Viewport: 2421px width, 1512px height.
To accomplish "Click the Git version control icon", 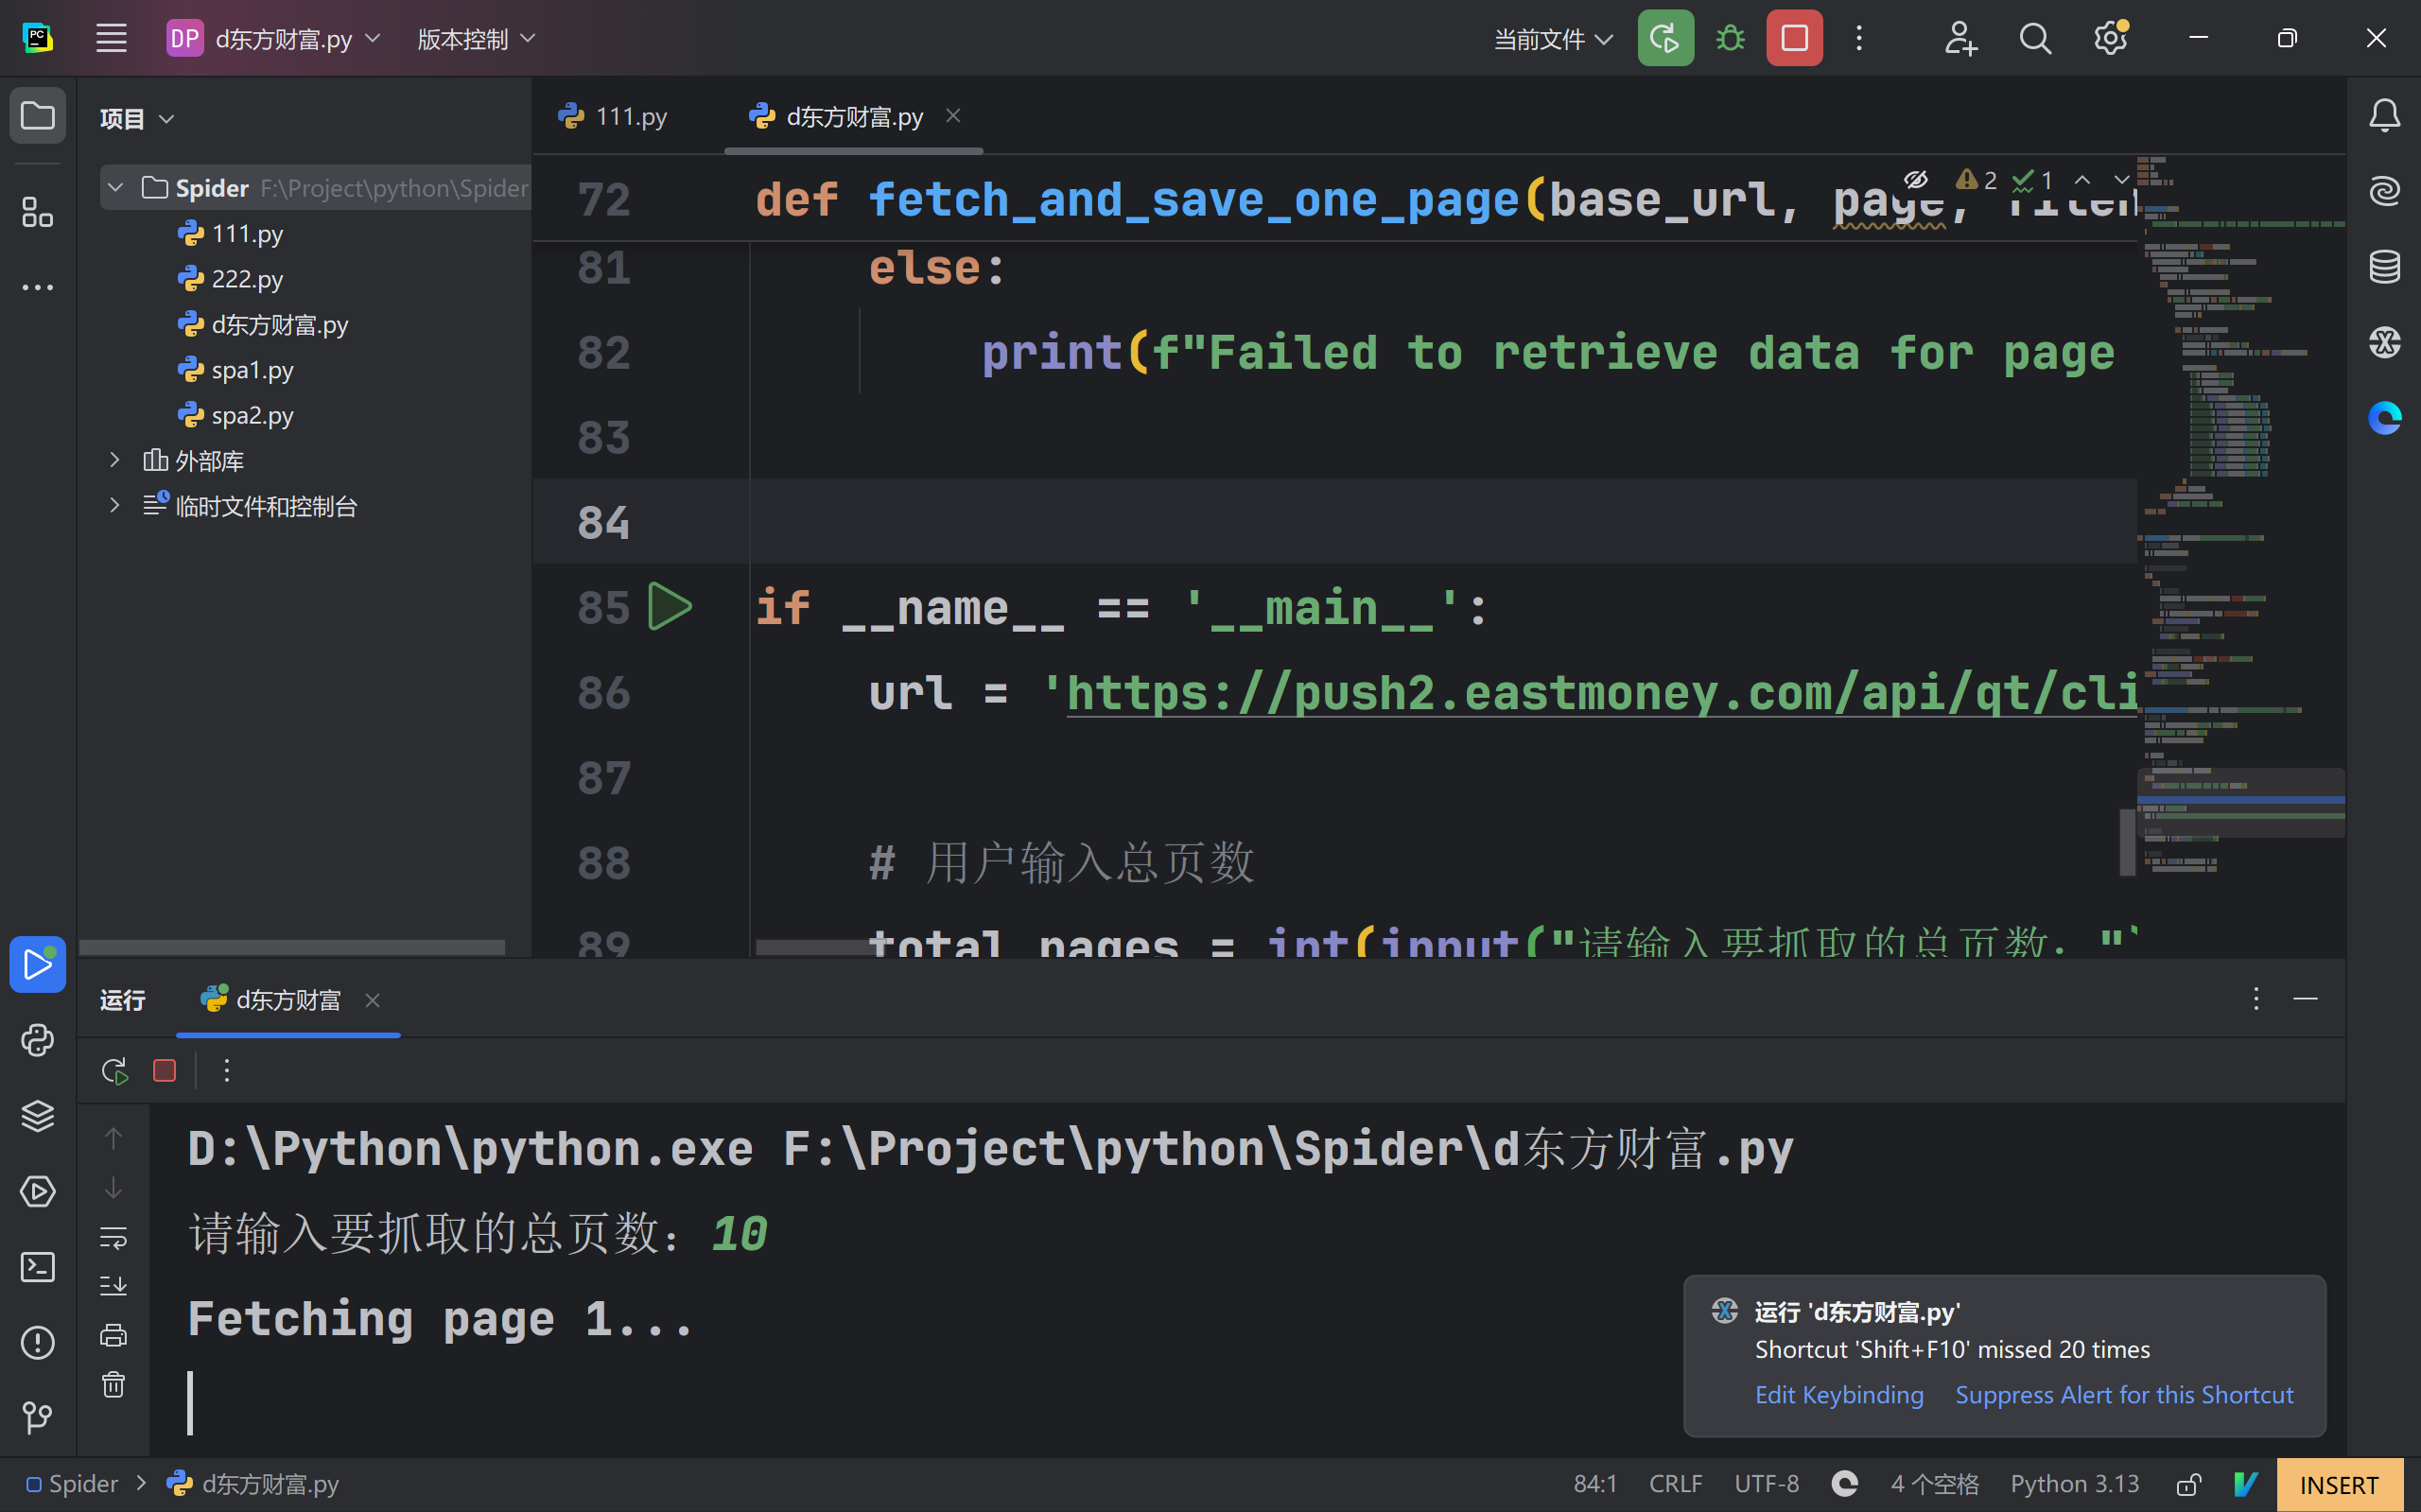I will (38, 1417).
